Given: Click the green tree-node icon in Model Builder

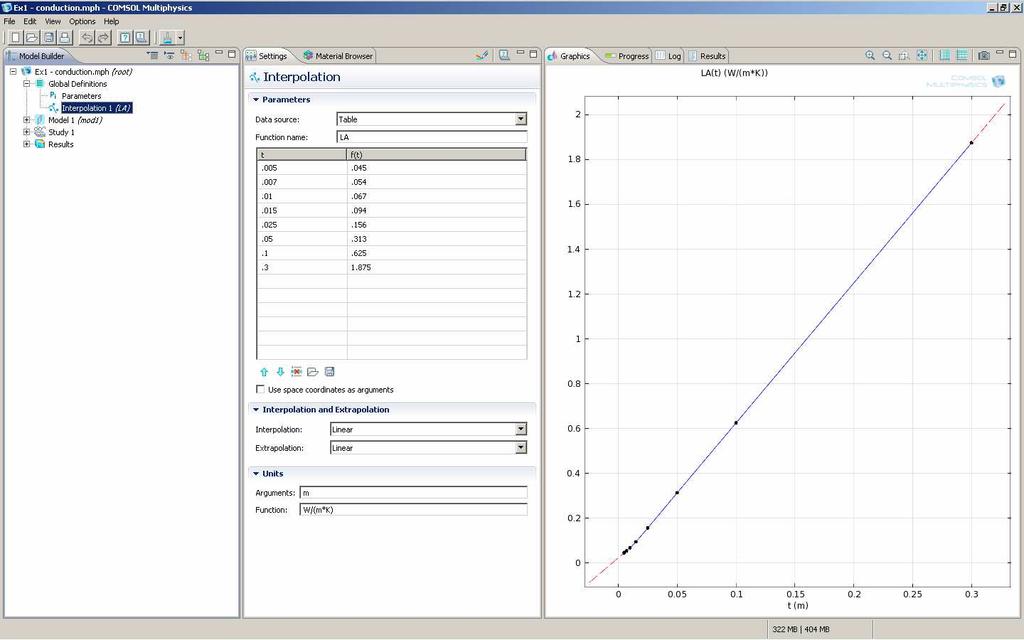Looking at the screenshot, I should (203, 56).
